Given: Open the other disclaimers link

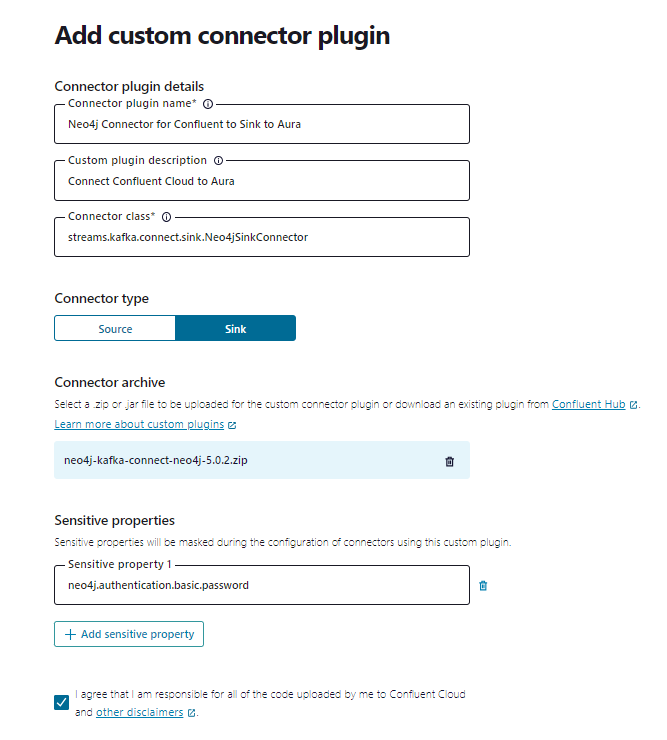Looking at the screenshot, I should [139, 712].
